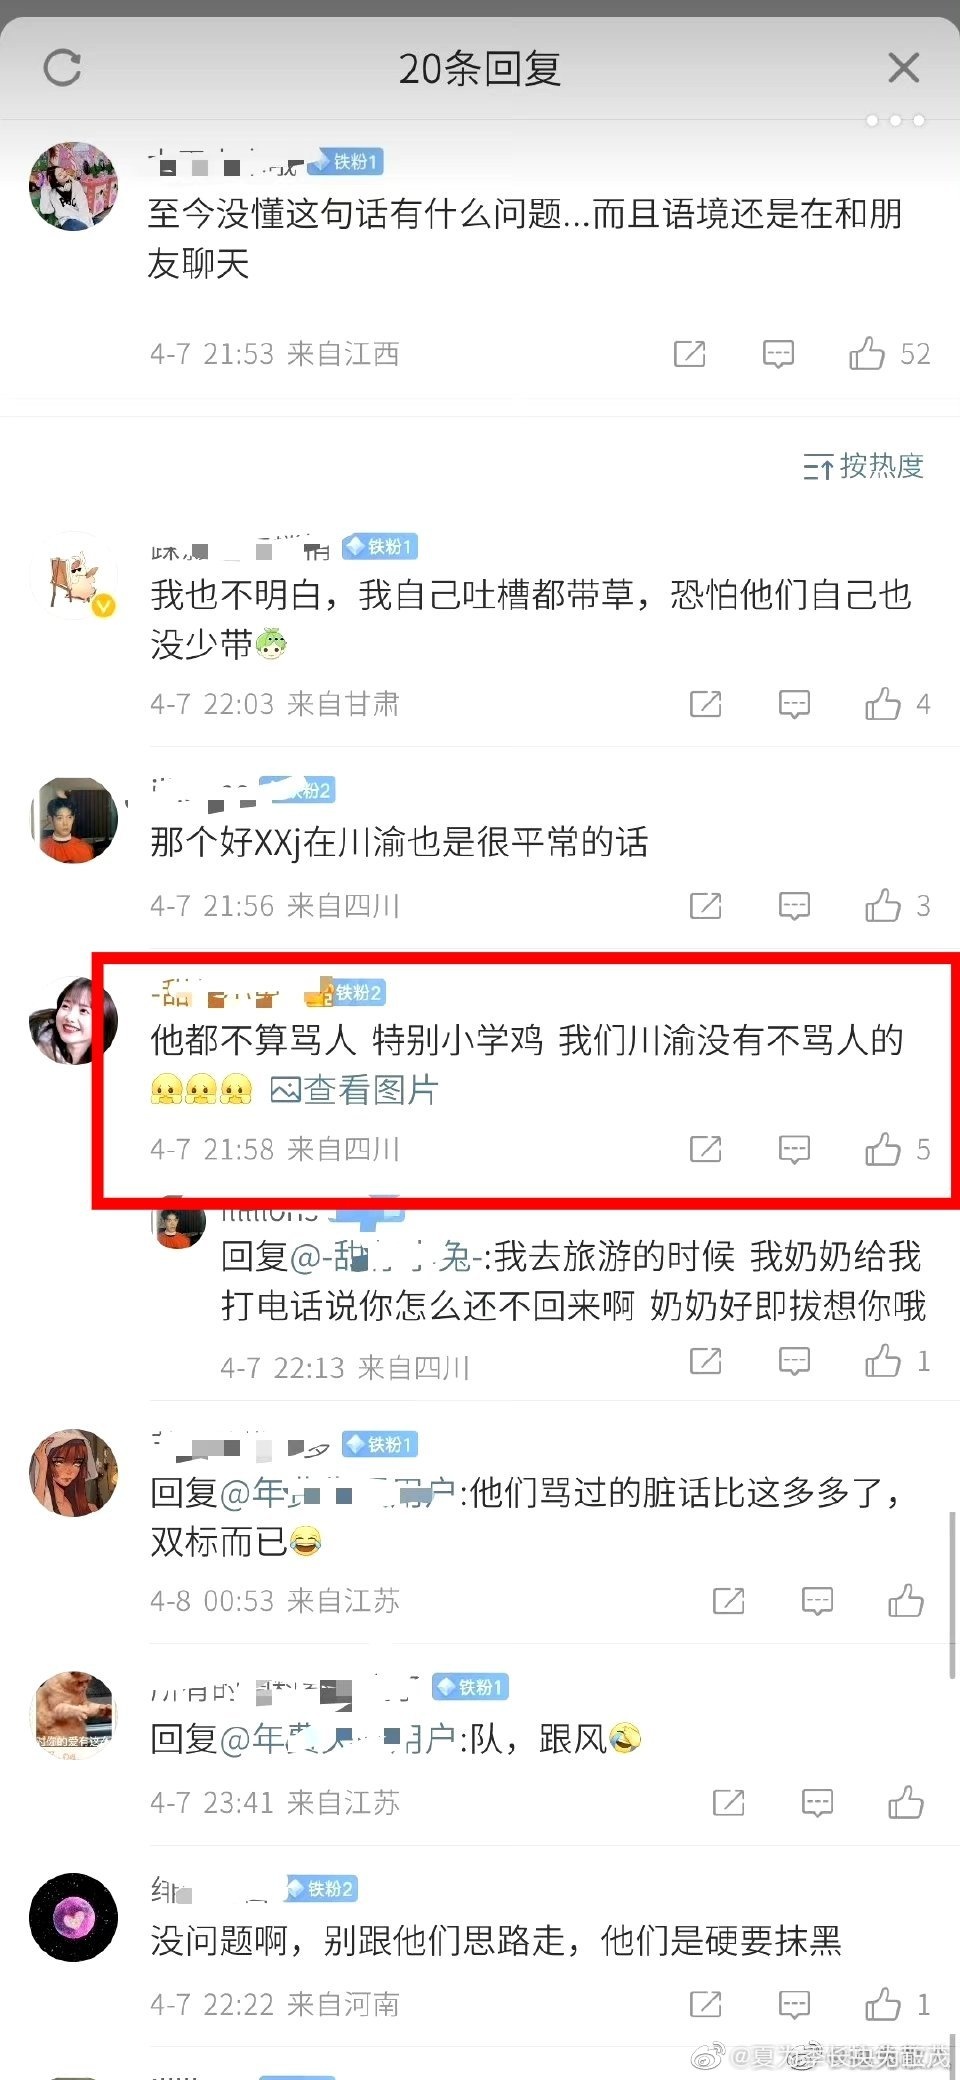The image size is (960, 2080).
Task: Like the 双标而已 comment from 江苏
Action: tap(906, 1601)
